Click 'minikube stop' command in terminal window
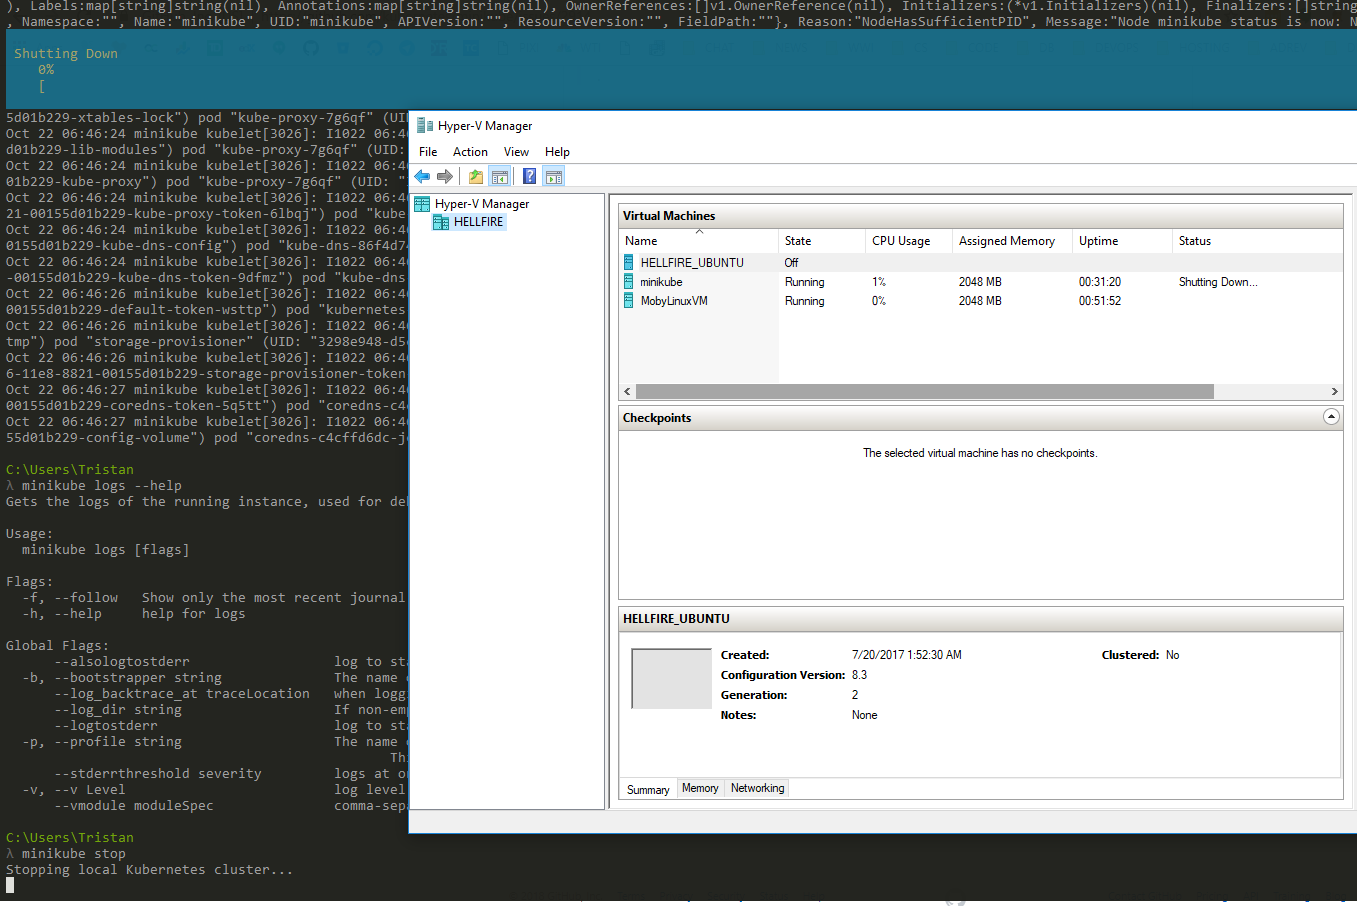The image size is (1357, 906). click(74, 854)
